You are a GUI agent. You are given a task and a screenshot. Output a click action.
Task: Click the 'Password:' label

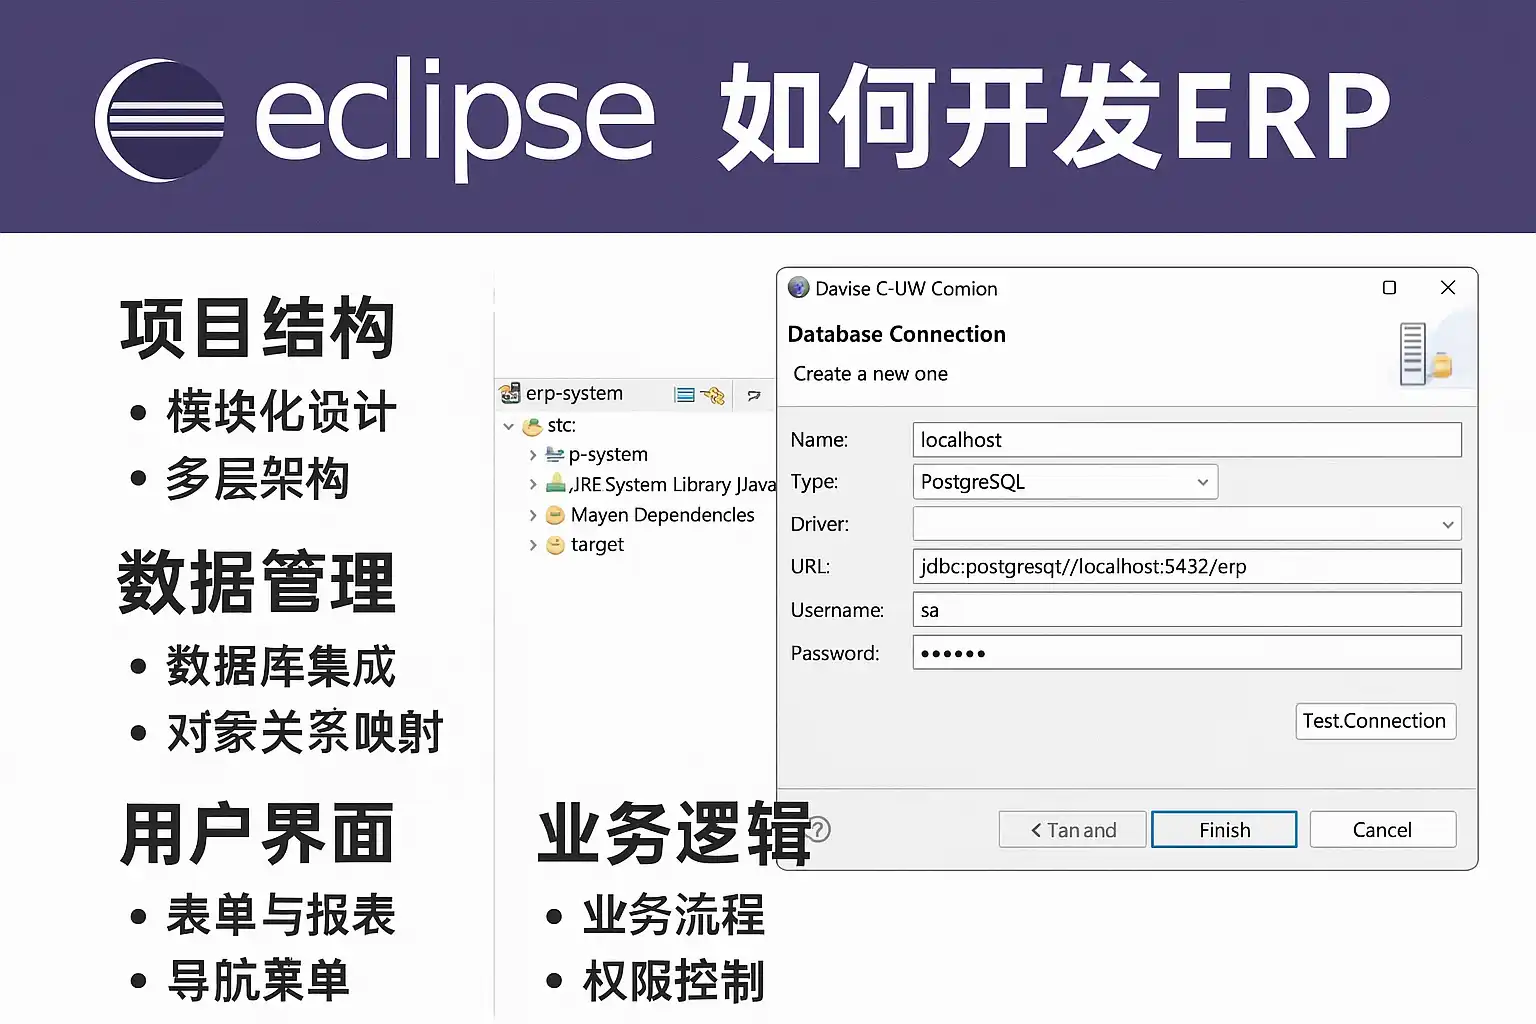835,654
